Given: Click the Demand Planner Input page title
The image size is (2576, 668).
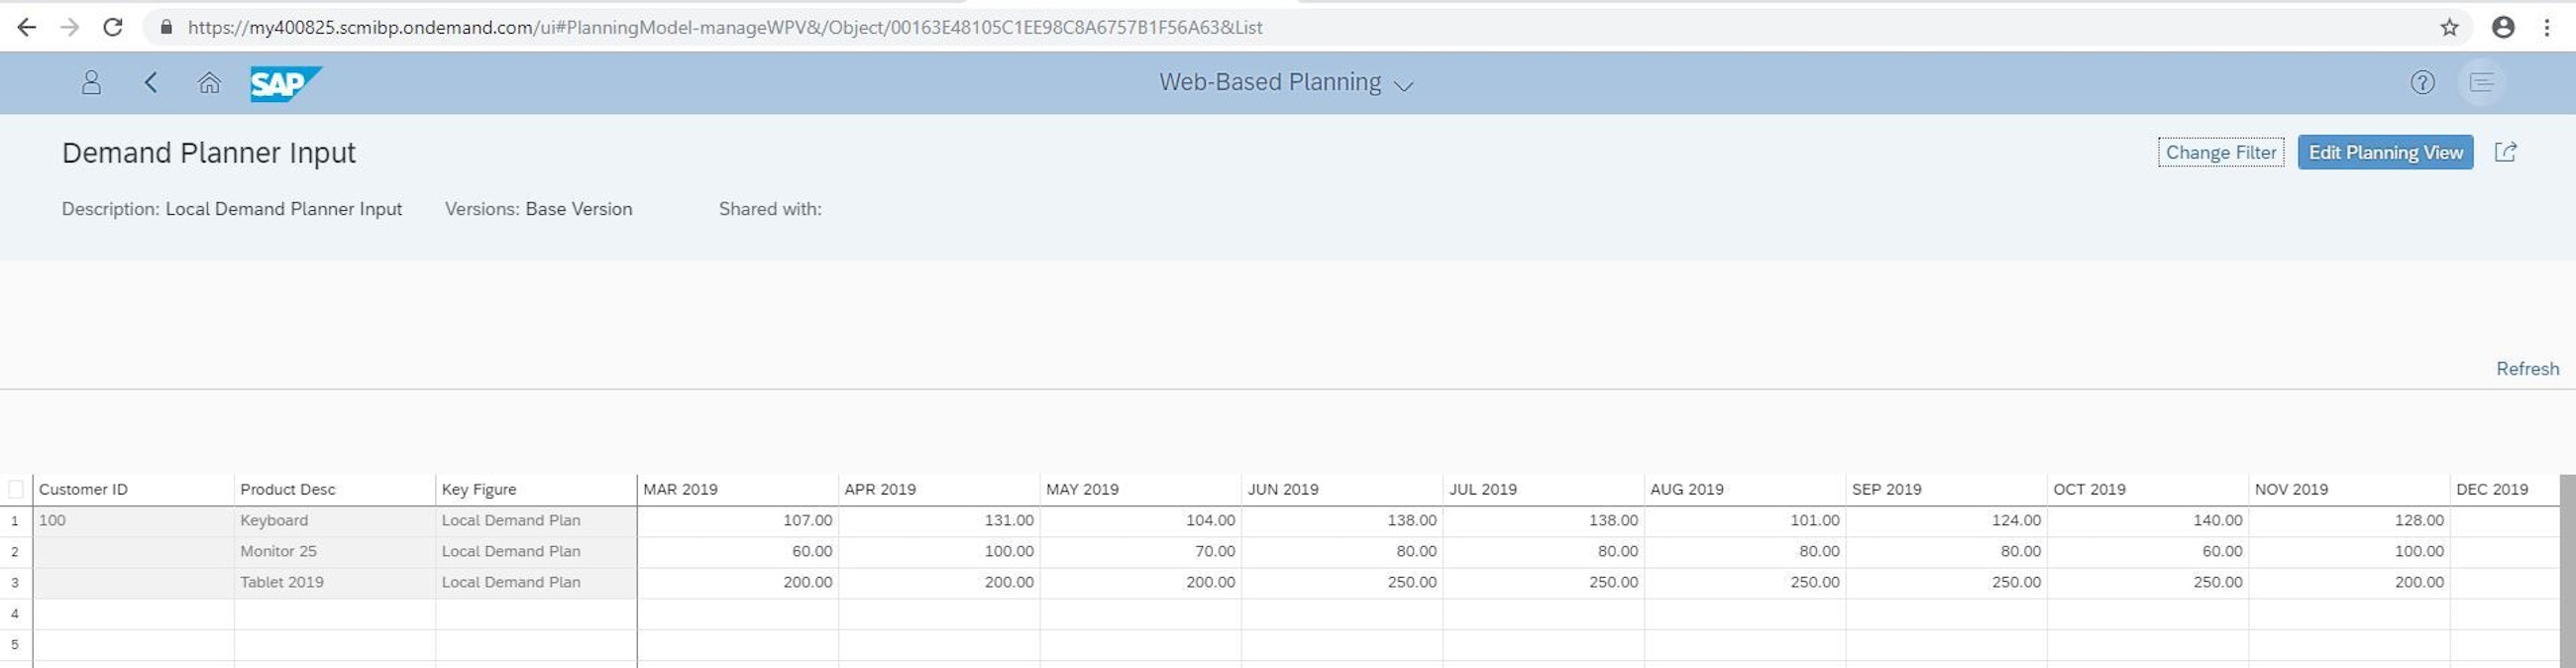Looking at the screenshot, I should point(209,153).
